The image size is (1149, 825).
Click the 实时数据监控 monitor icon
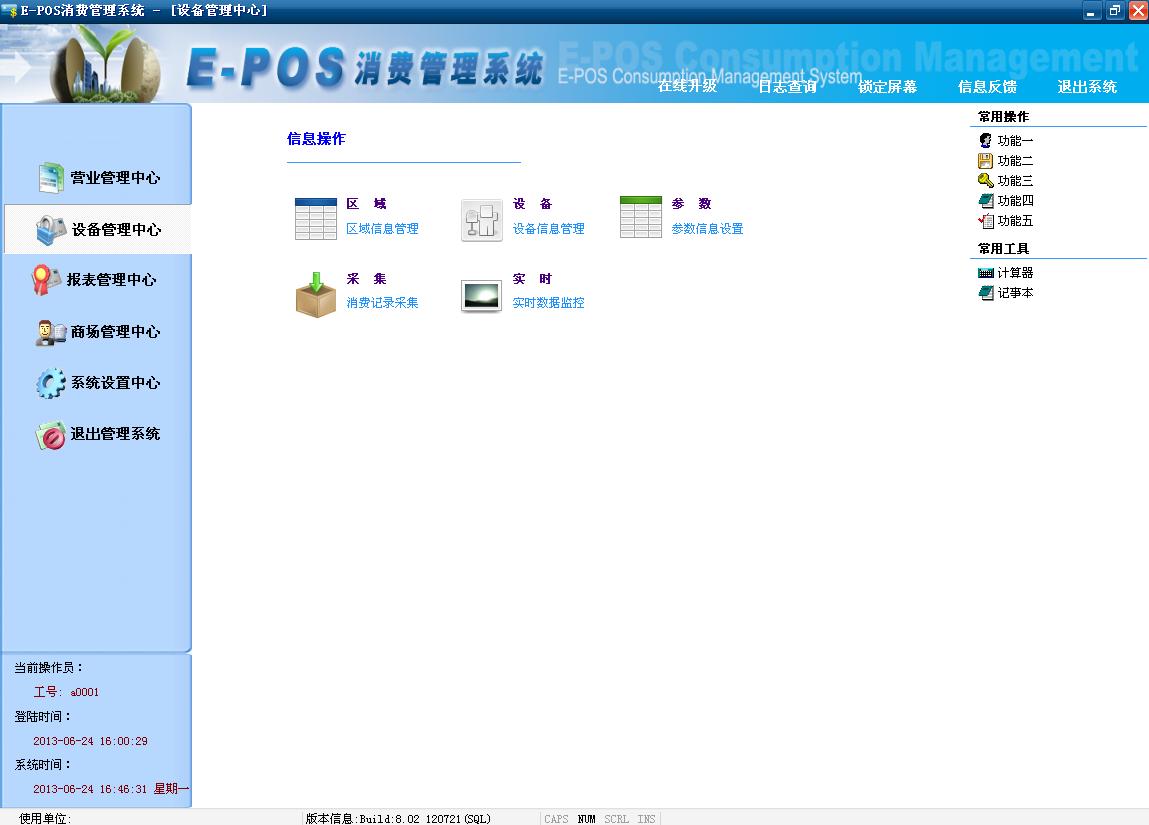click(481, 296)
